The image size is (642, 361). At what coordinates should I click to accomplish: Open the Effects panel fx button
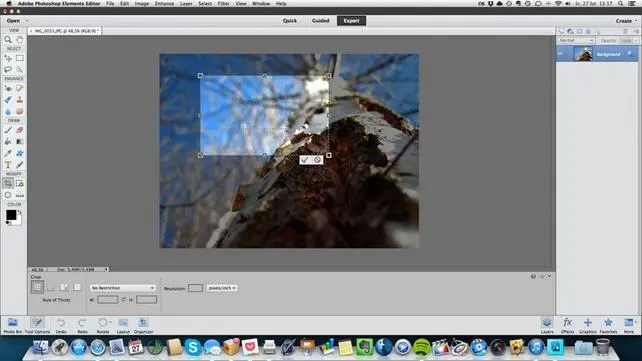point(567,325)
